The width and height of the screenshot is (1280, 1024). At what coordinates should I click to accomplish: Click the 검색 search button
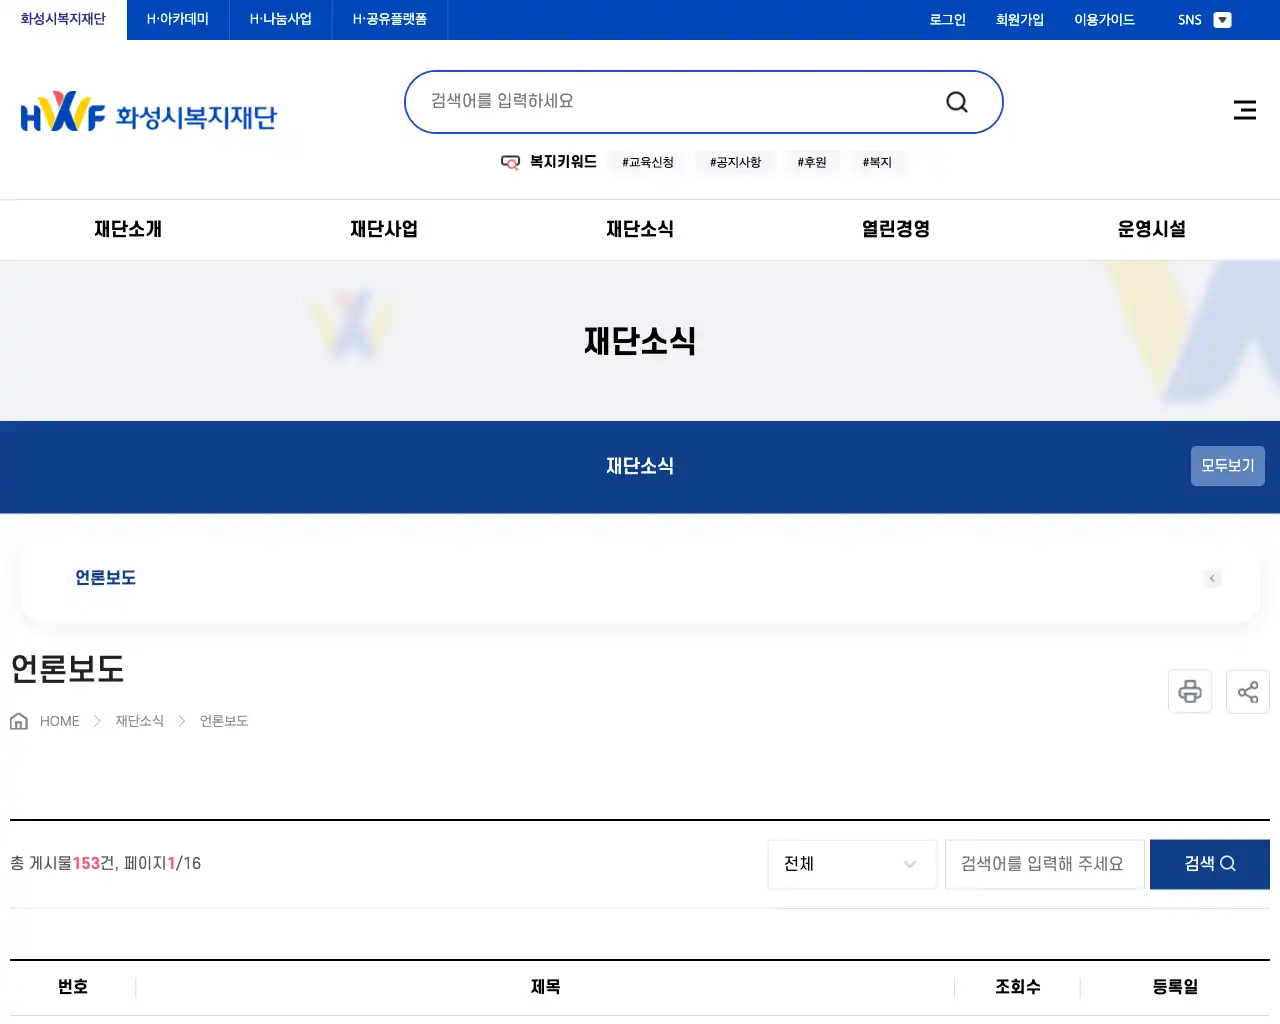(1209, 864)
